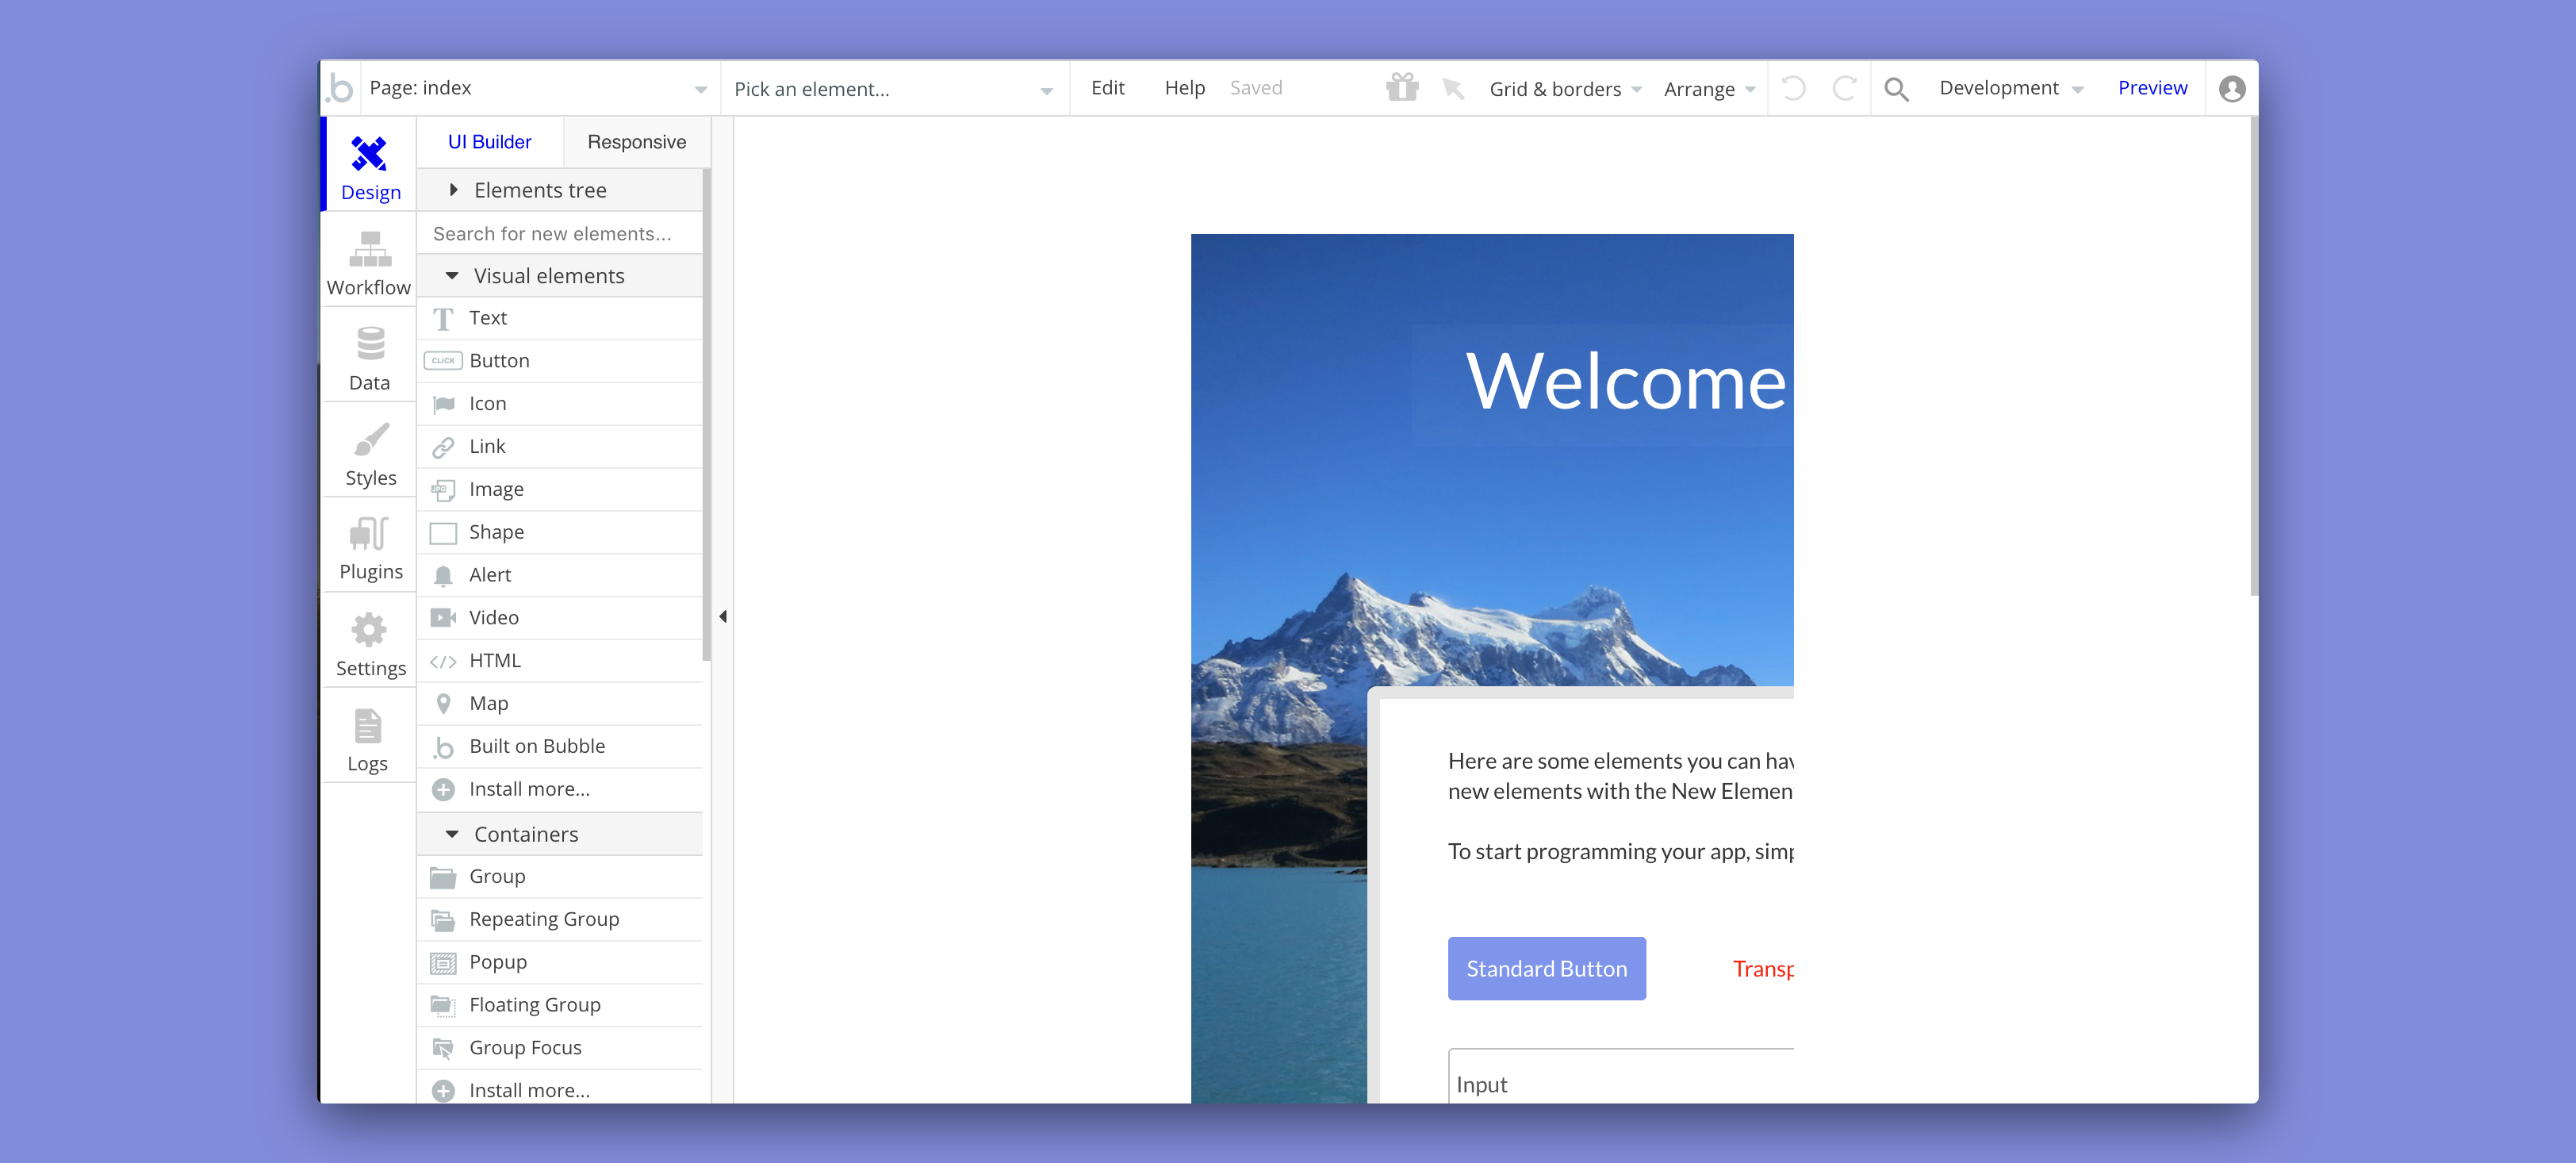2576x1163 pixels.
Task: Click the element inspector pointer icon
Action: click(1452, 89)
